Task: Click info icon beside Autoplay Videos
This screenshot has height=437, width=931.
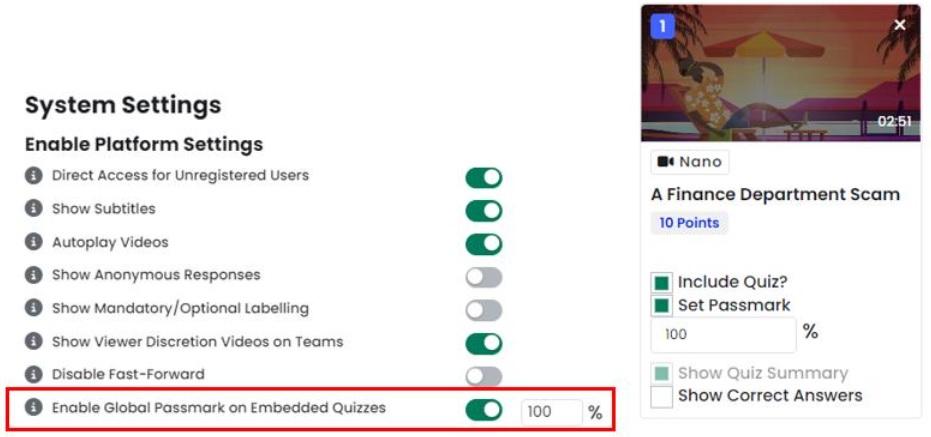Action: [33, 242]
